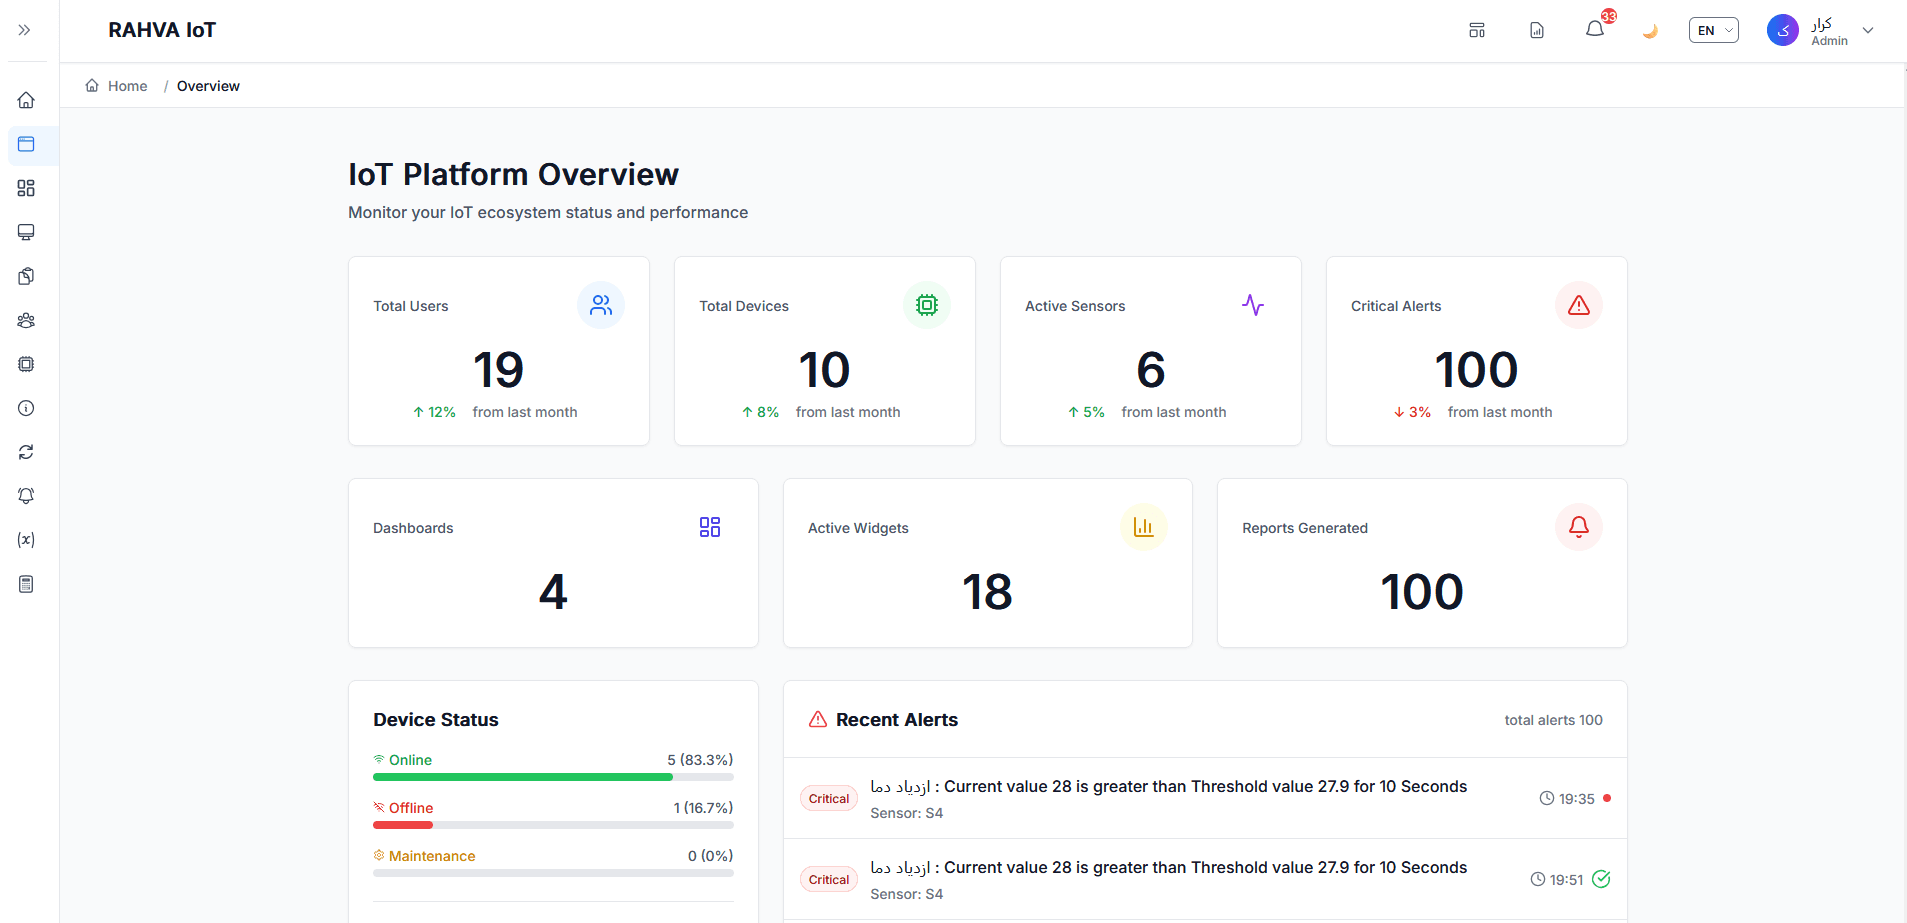Open the variables (x) icon in sidebar
The width and height of the screenshot is (1907, 923).
[x=26, y=540]
